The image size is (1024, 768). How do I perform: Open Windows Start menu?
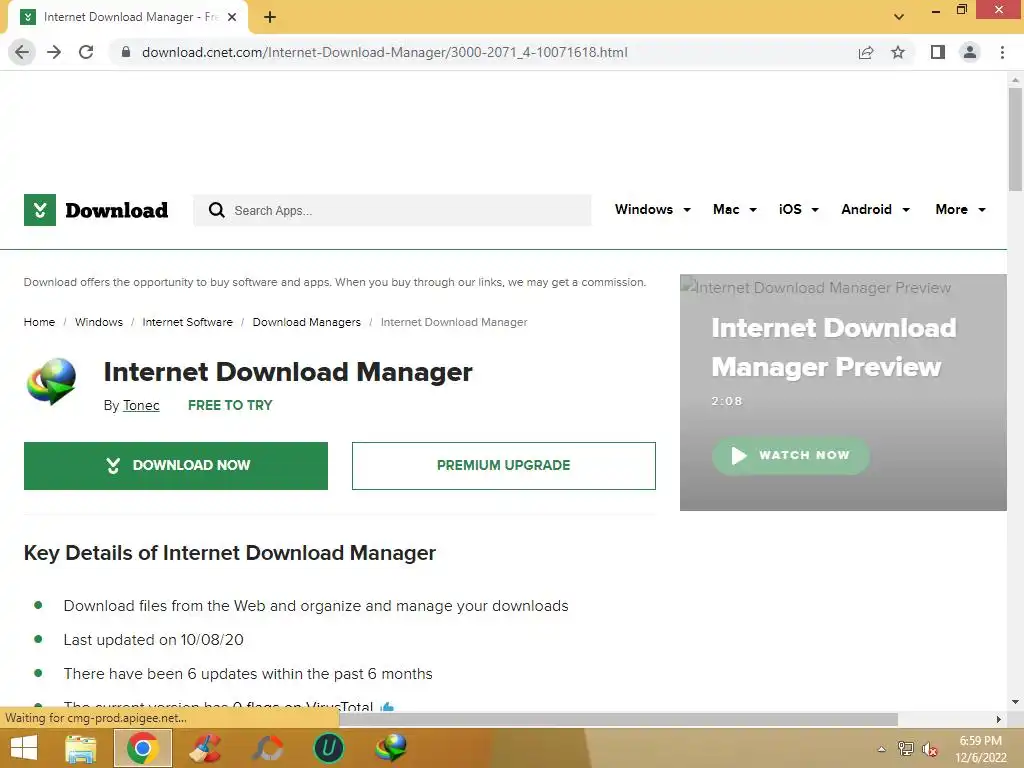[24, 748]
